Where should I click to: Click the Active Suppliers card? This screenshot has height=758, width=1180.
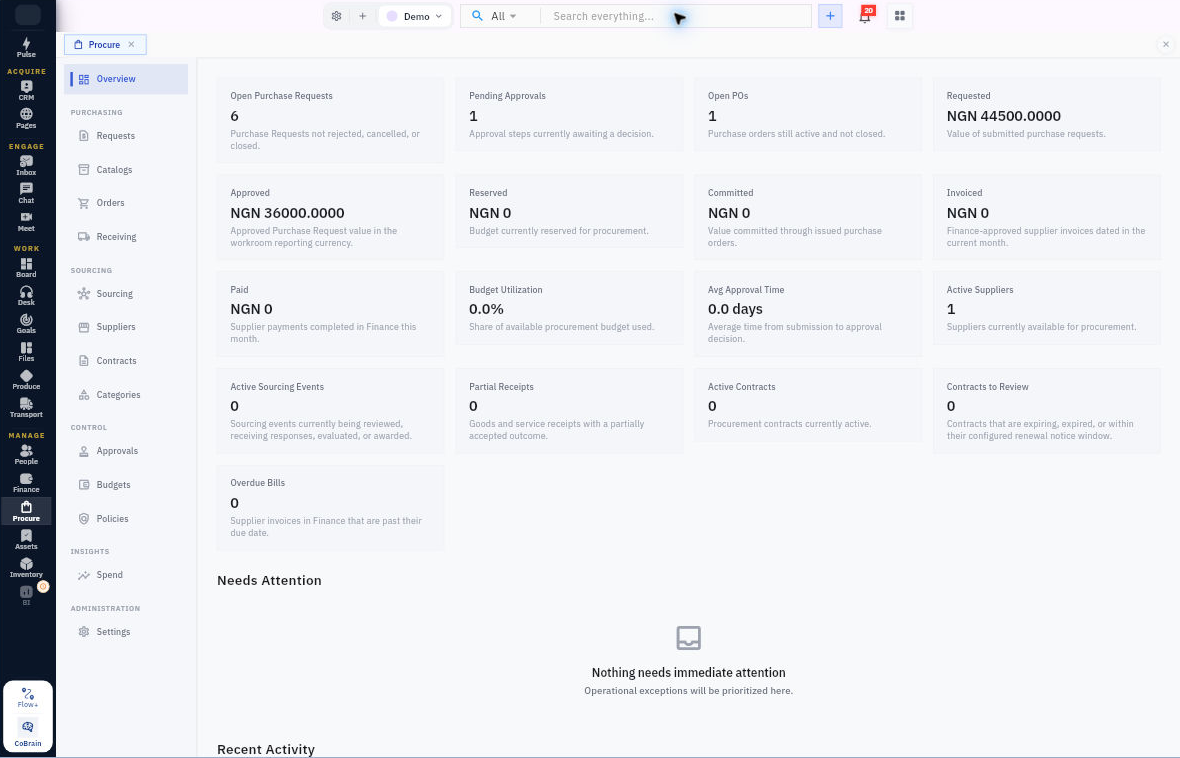(x=1047, y=308)
